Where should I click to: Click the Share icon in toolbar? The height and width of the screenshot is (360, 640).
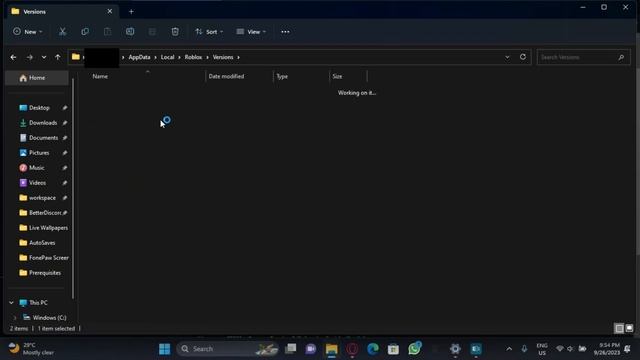coord(152,31)
